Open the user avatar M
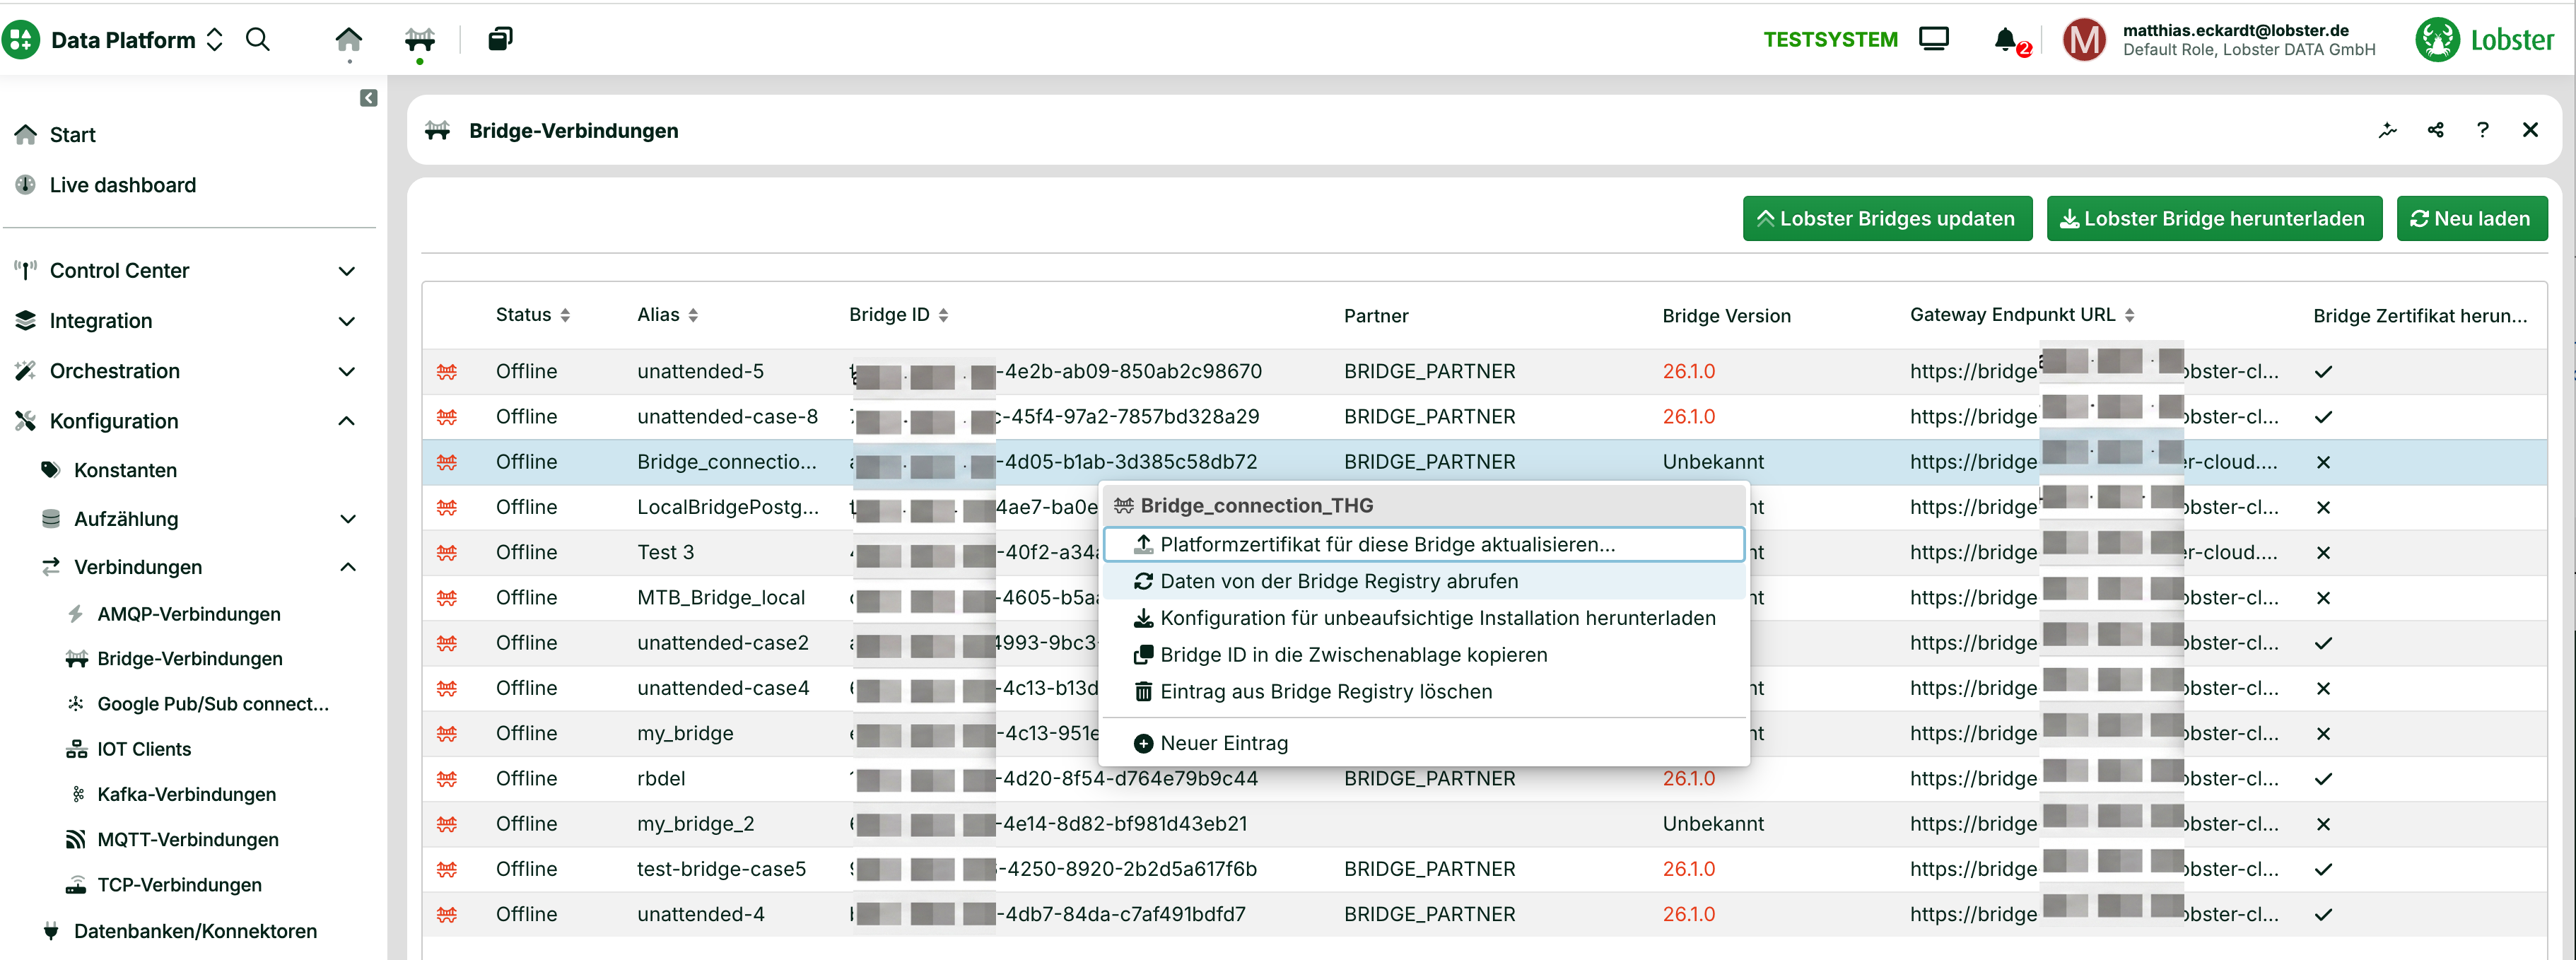The image size is (2576, 960). (2084, 40)
